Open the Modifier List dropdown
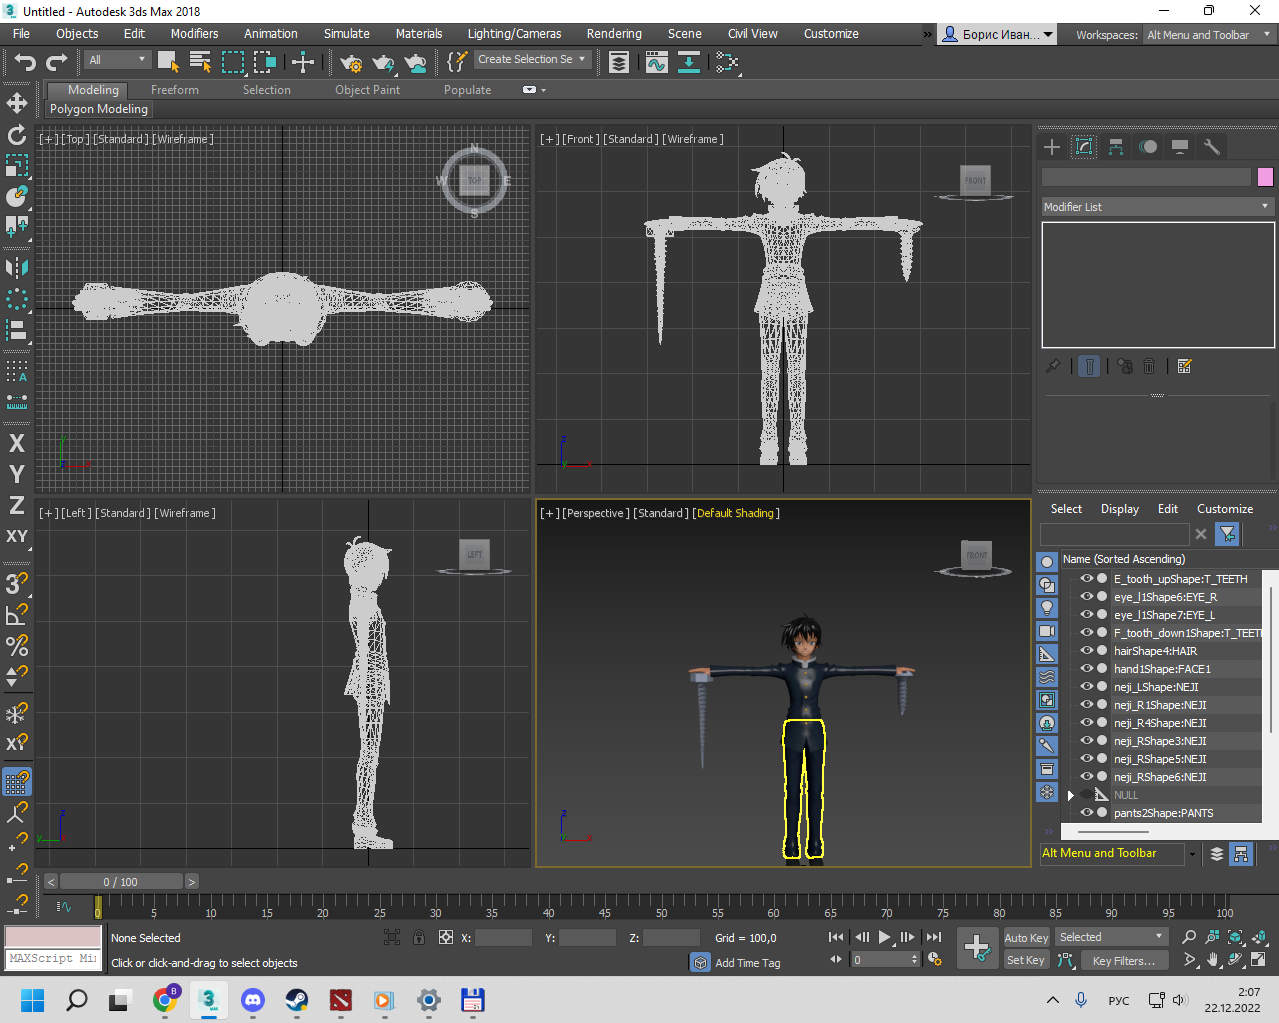 (1156, 206)
